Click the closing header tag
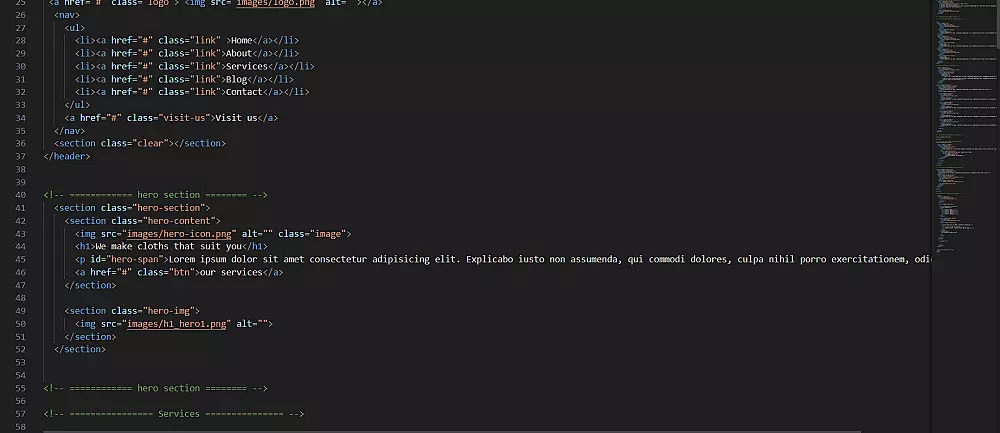 (x=67, y=156)
